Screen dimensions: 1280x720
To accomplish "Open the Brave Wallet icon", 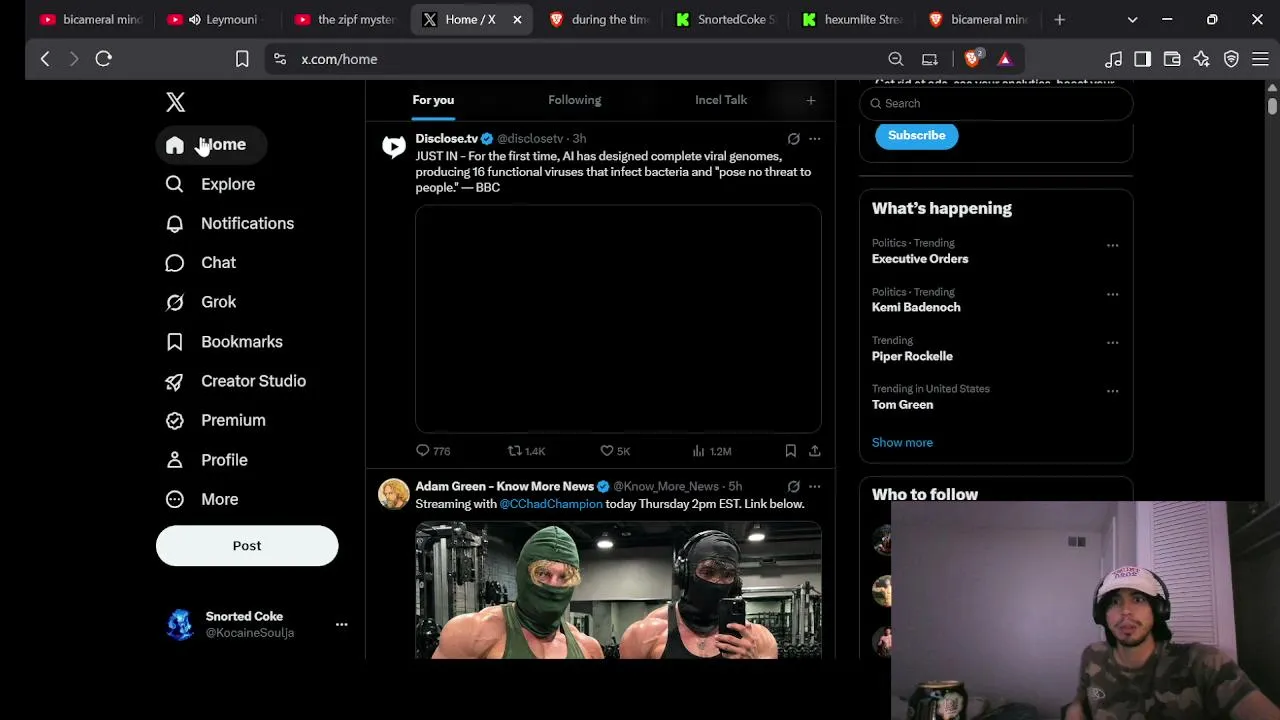I will pos(1172,59).
